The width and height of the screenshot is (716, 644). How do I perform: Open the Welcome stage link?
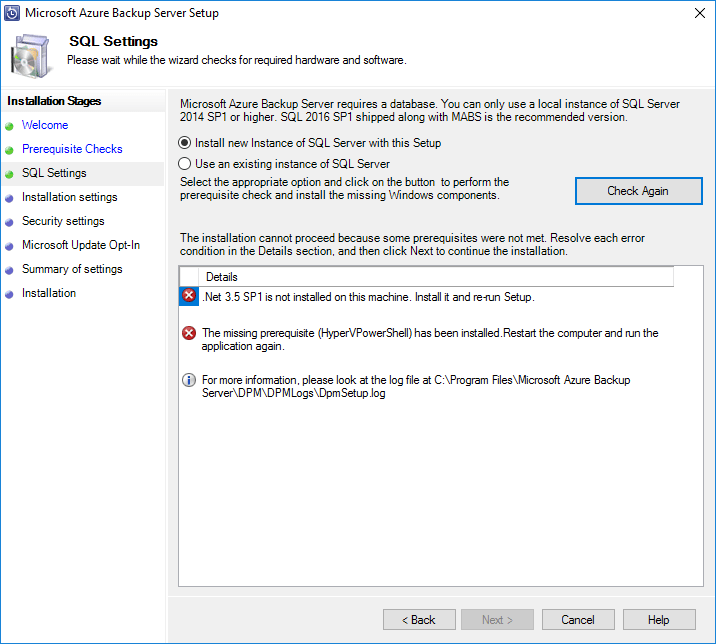(45, 125)
